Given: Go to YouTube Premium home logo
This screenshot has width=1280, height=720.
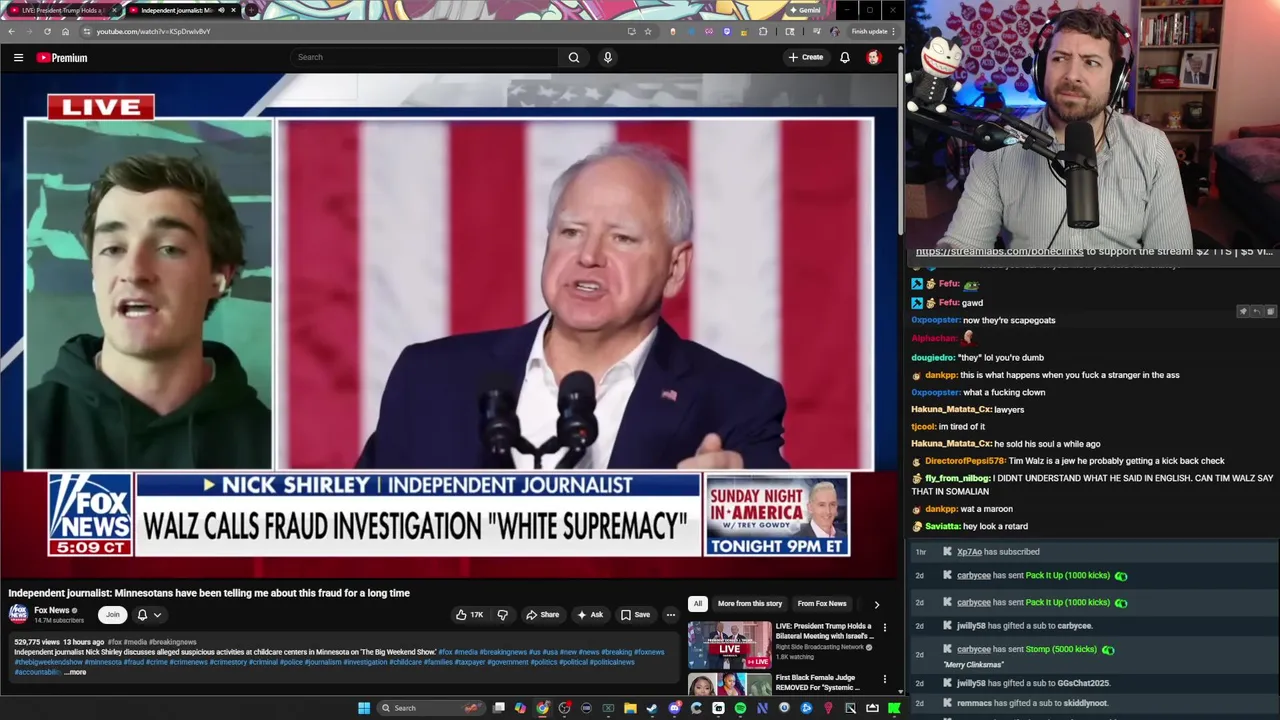Looking at the screenshot, I should coord(62,58).
